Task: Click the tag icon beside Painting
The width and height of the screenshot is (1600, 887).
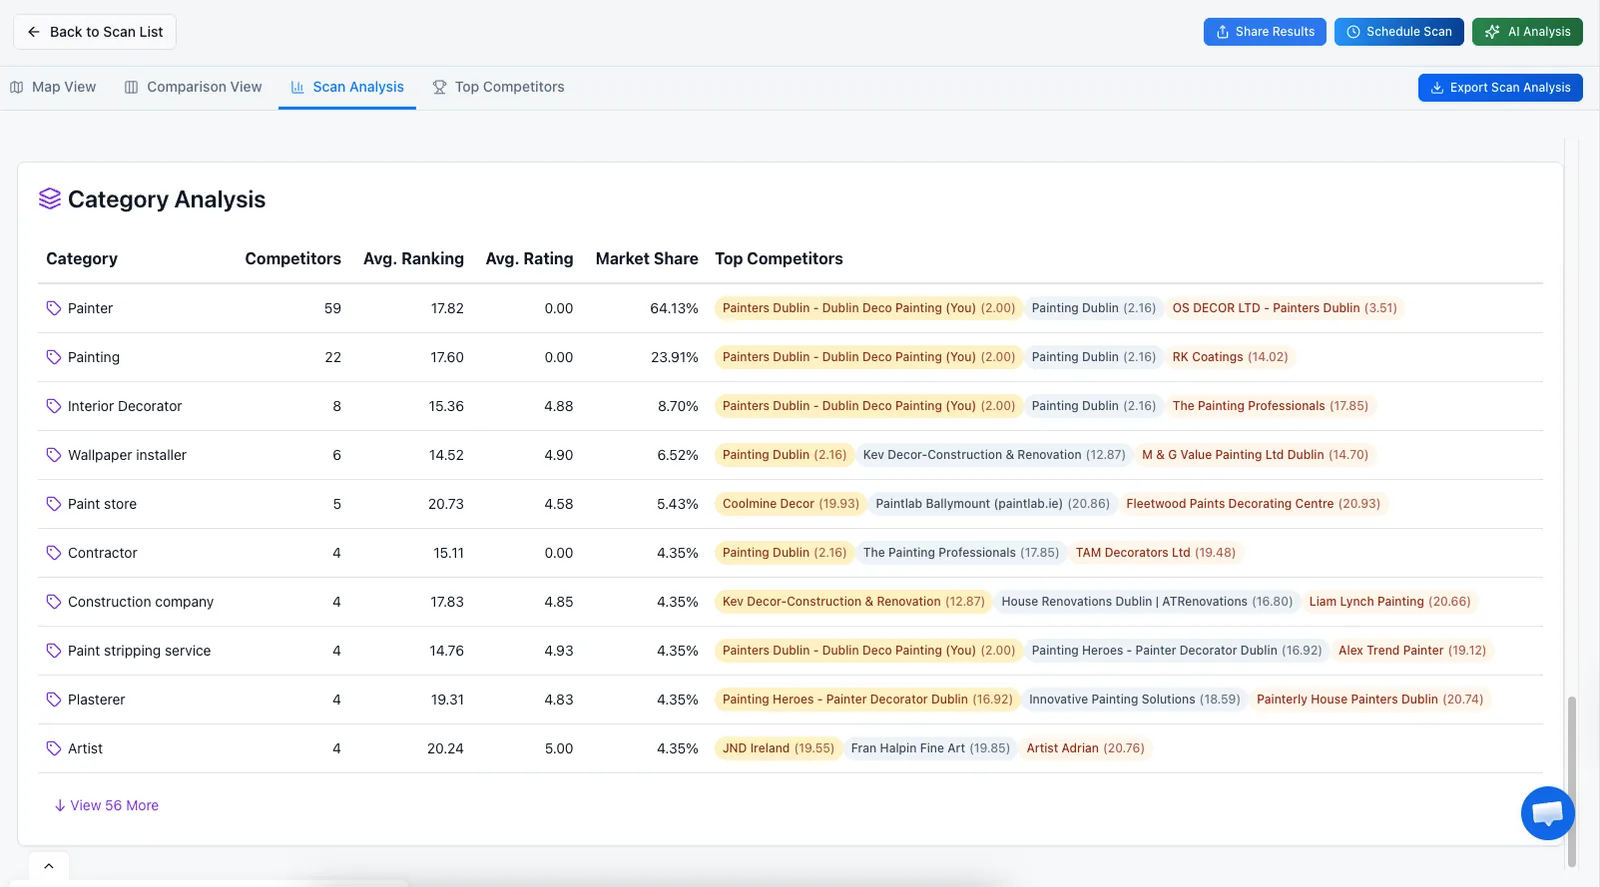Action: pyautogui.click(x=54, y=357)
